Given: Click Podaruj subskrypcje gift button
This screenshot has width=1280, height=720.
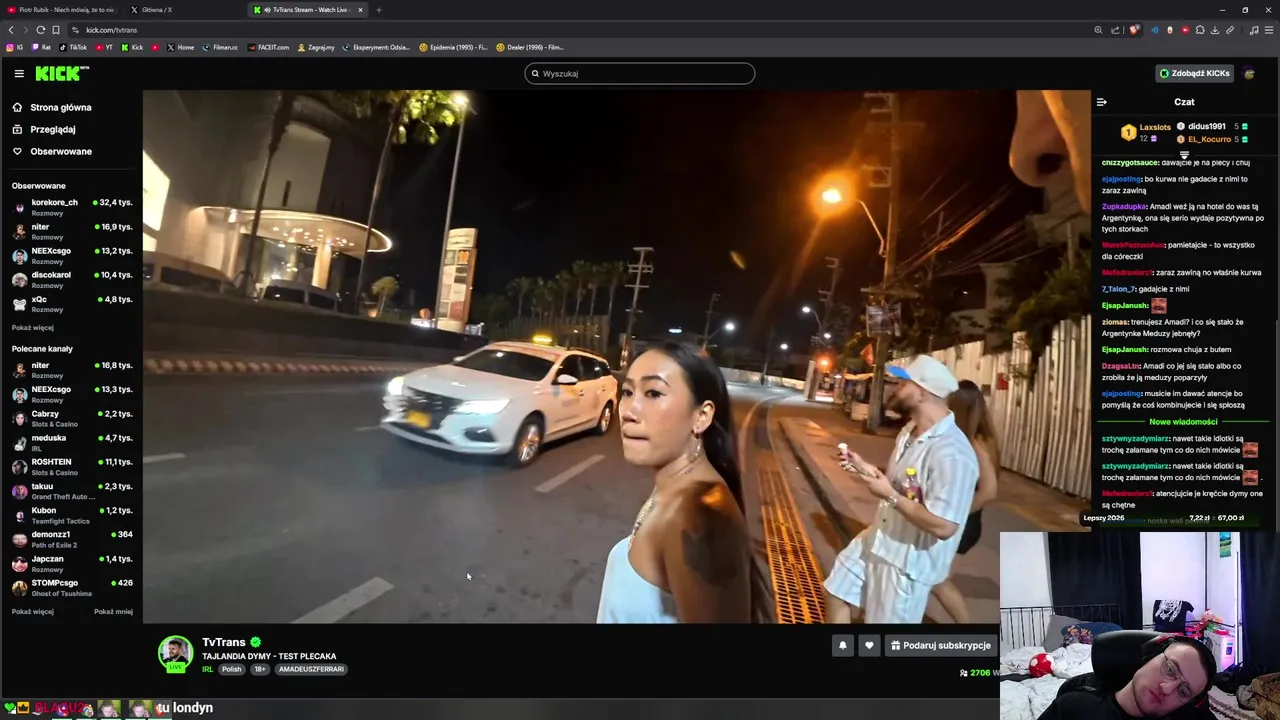Looking at the screenshot, I should click(x=941, y=646).
